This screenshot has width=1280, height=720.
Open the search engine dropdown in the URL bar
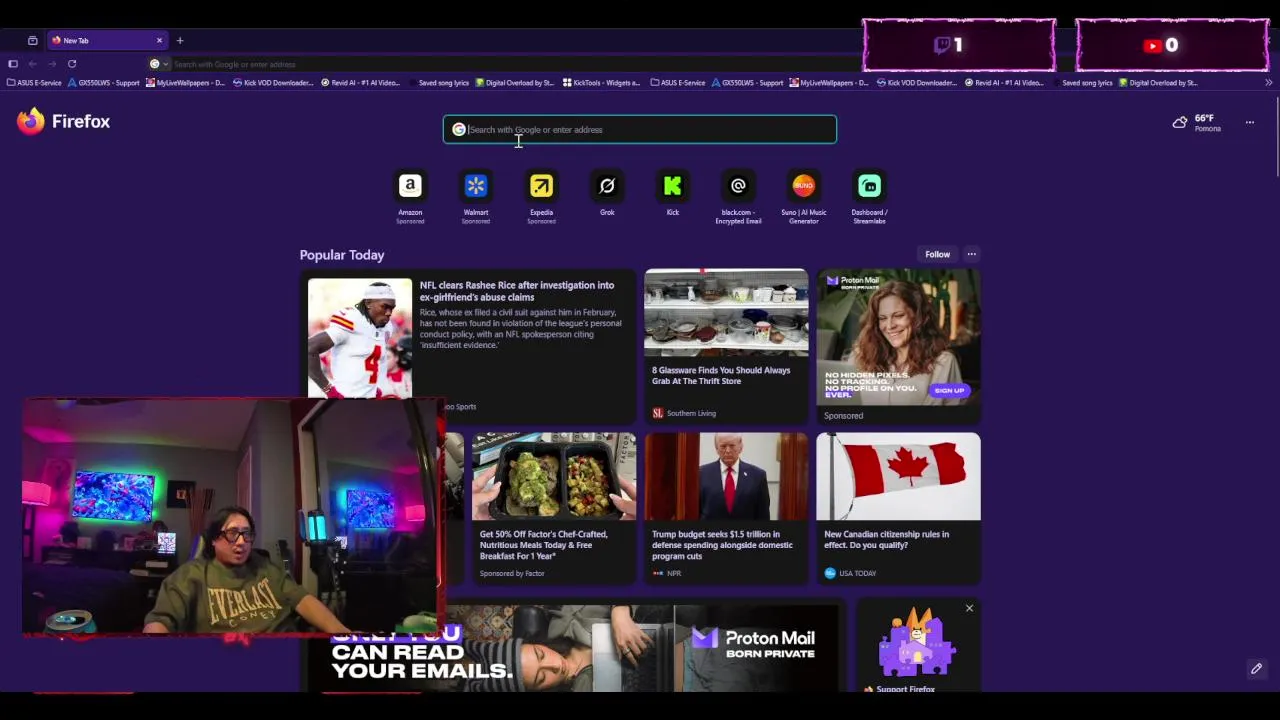(158, 64)
